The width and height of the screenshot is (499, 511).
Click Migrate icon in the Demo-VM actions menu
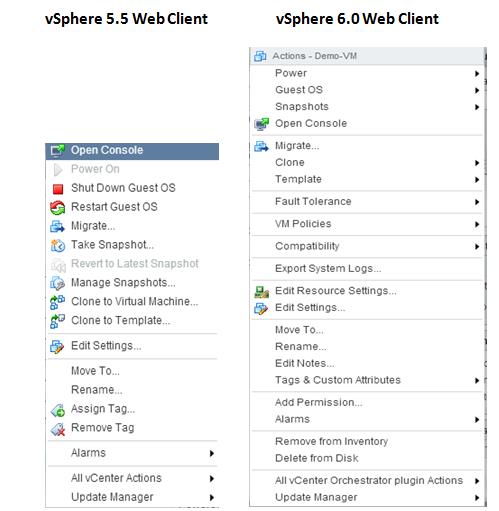click(x=261, y=146)
